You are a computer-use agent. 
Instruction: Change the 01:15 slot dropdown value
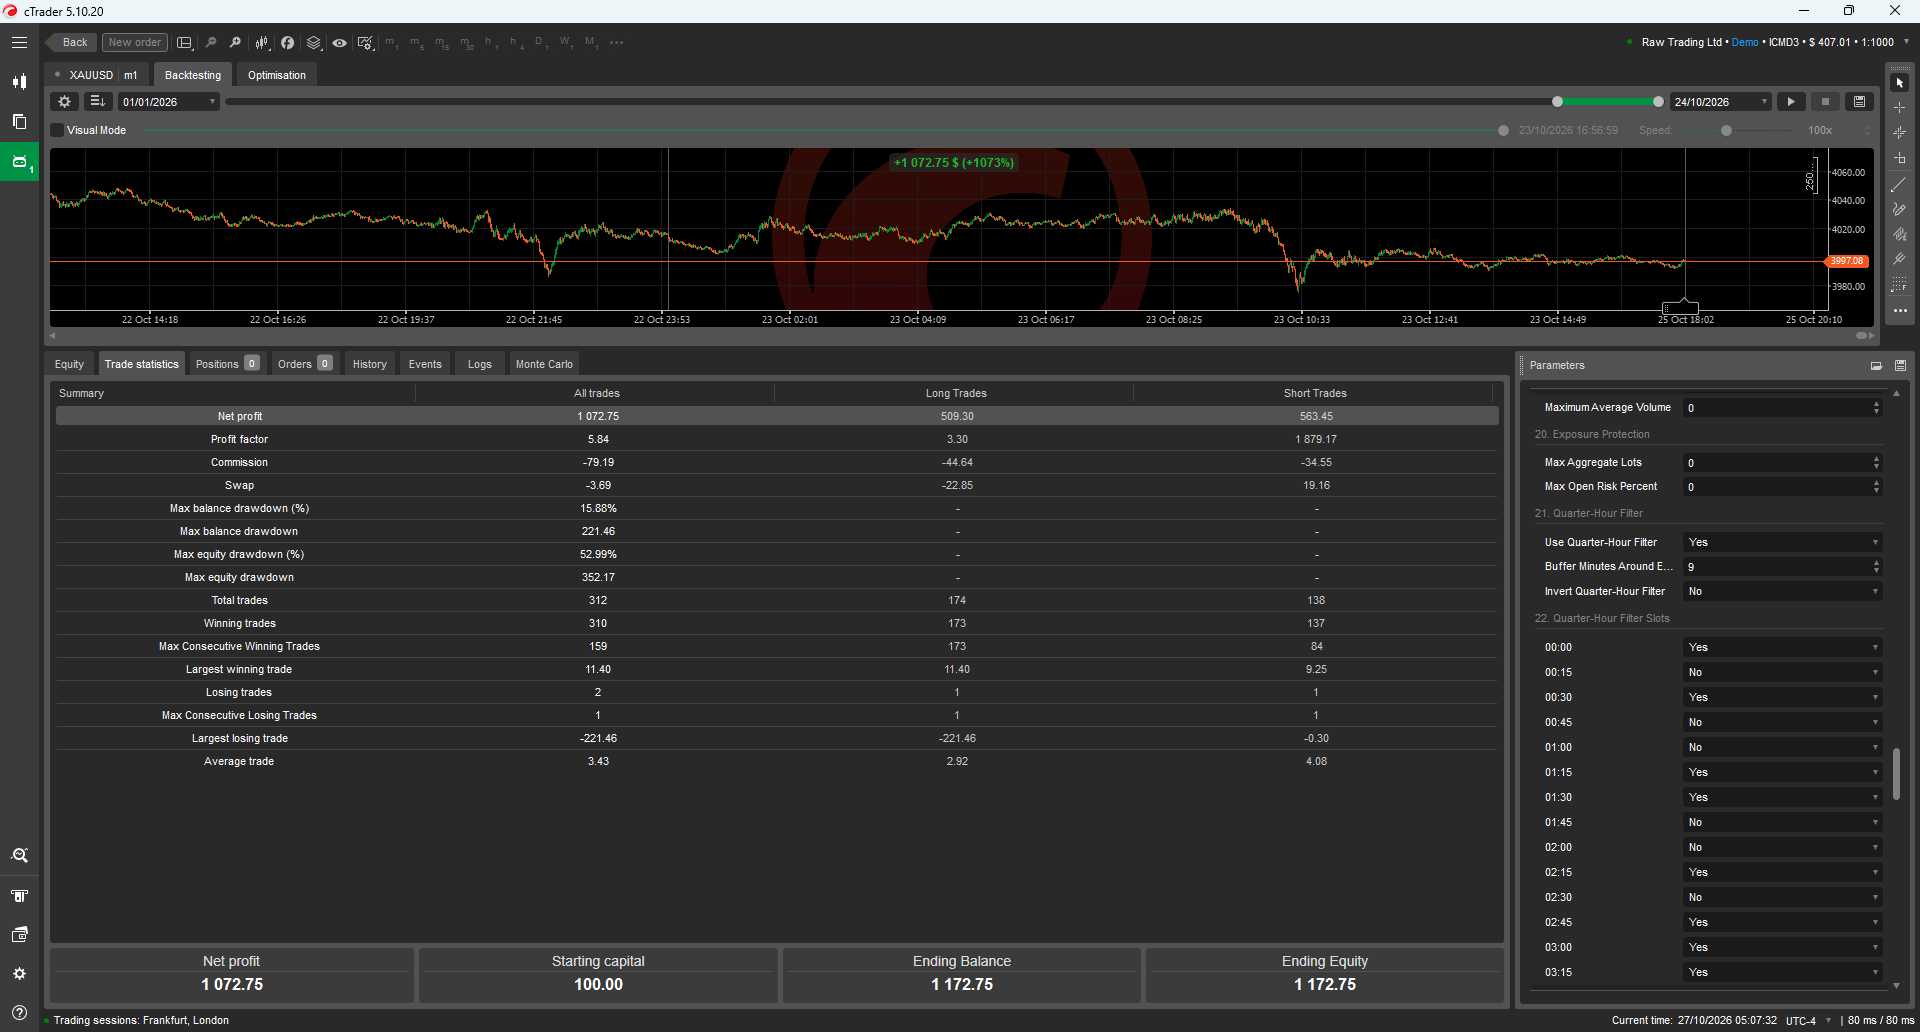point(1783,772)
